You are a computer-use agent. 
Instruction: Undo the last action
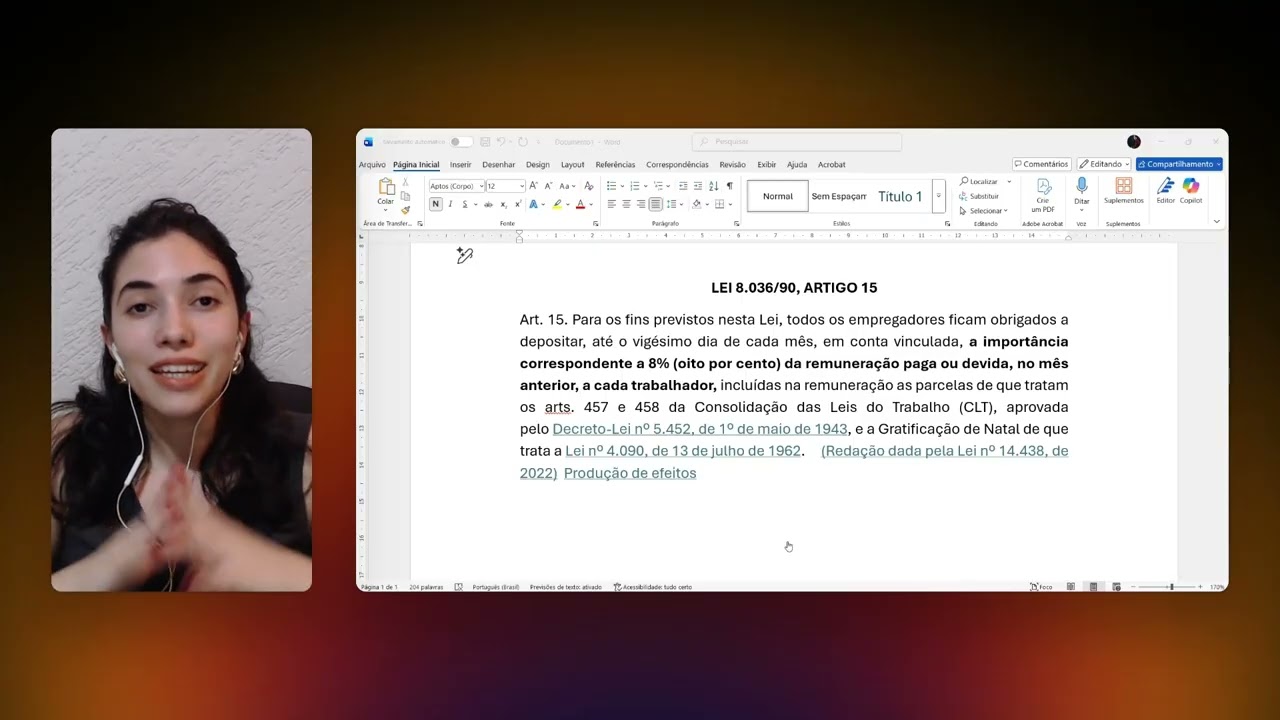pyautogui.click(x=500, y=142)
